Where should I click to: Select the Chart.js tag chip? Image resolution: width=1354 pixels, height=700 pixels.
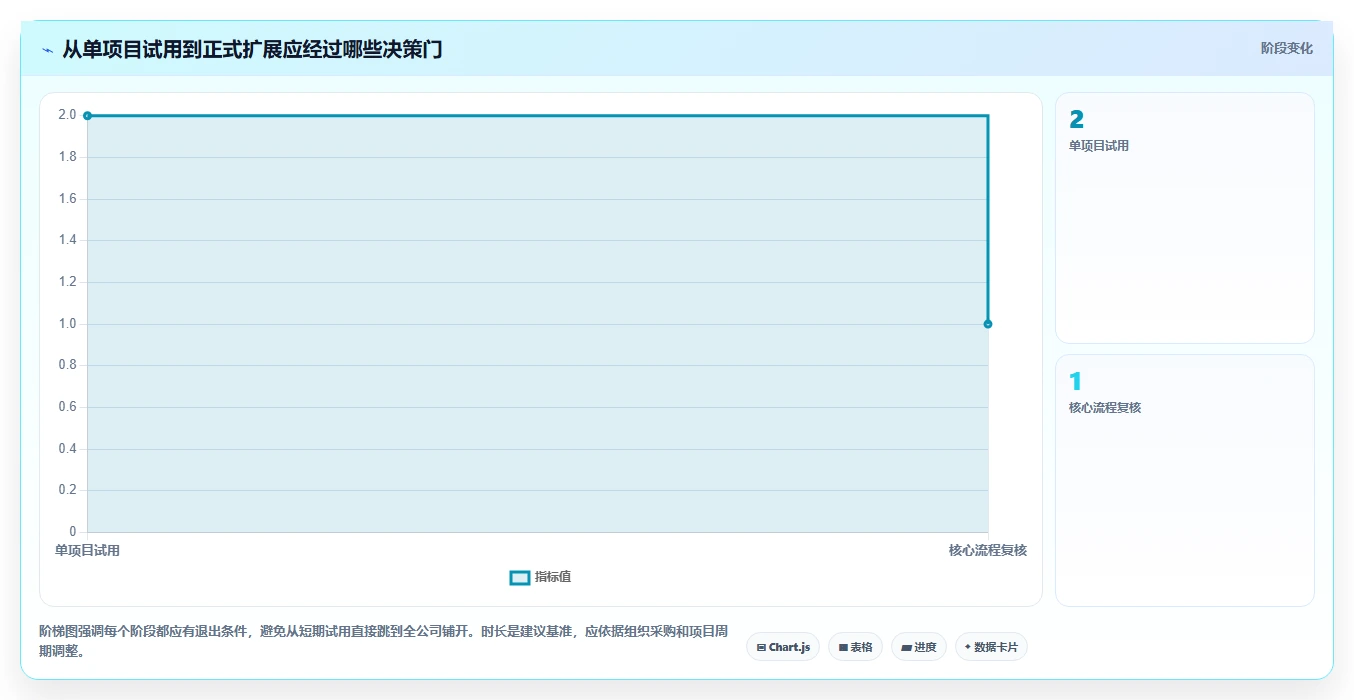[783, 647]
